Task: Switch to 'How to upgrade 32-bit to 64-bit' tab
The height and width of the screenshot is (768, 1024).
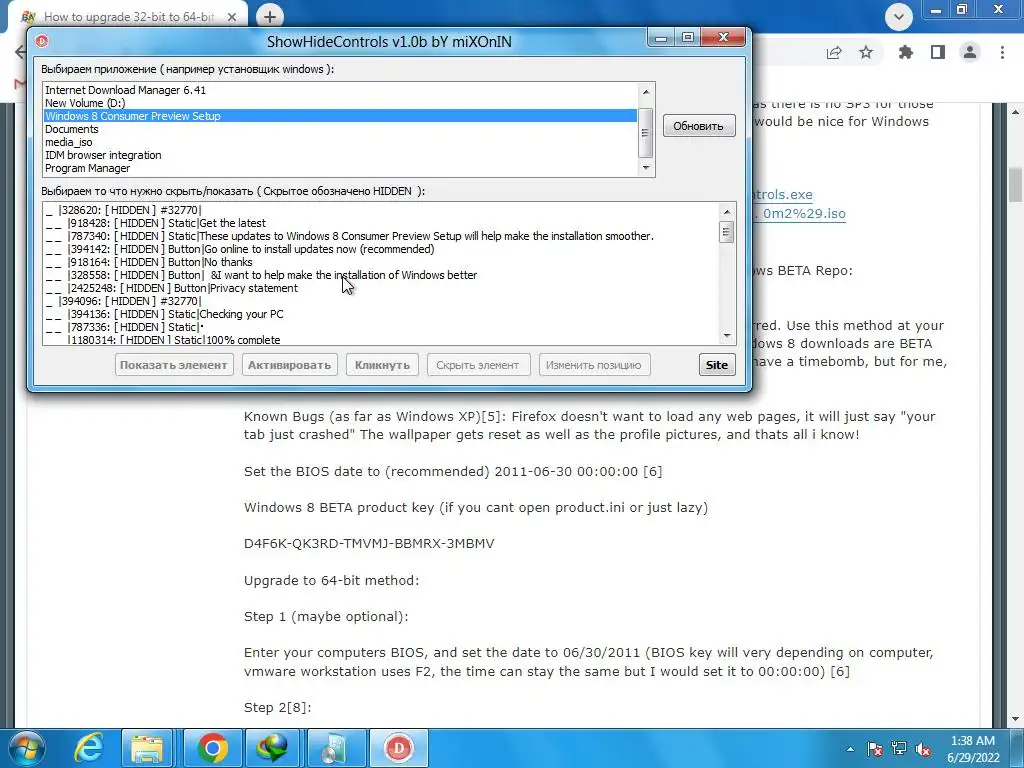Action: coord(127,17)
